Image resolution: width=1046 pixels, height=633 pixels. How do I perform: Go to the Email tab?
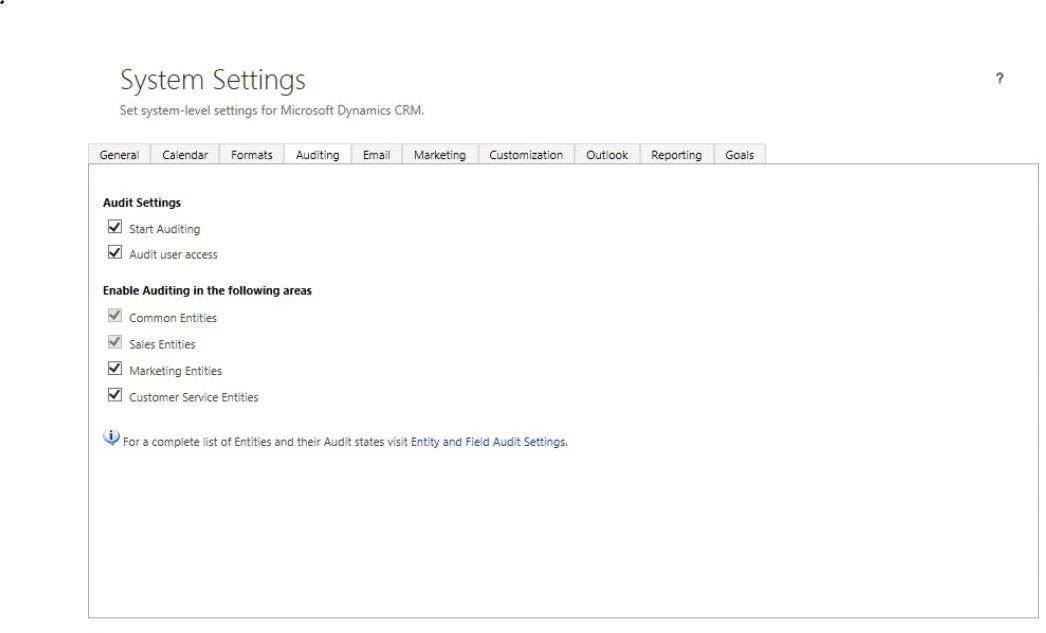pos(376,155)
